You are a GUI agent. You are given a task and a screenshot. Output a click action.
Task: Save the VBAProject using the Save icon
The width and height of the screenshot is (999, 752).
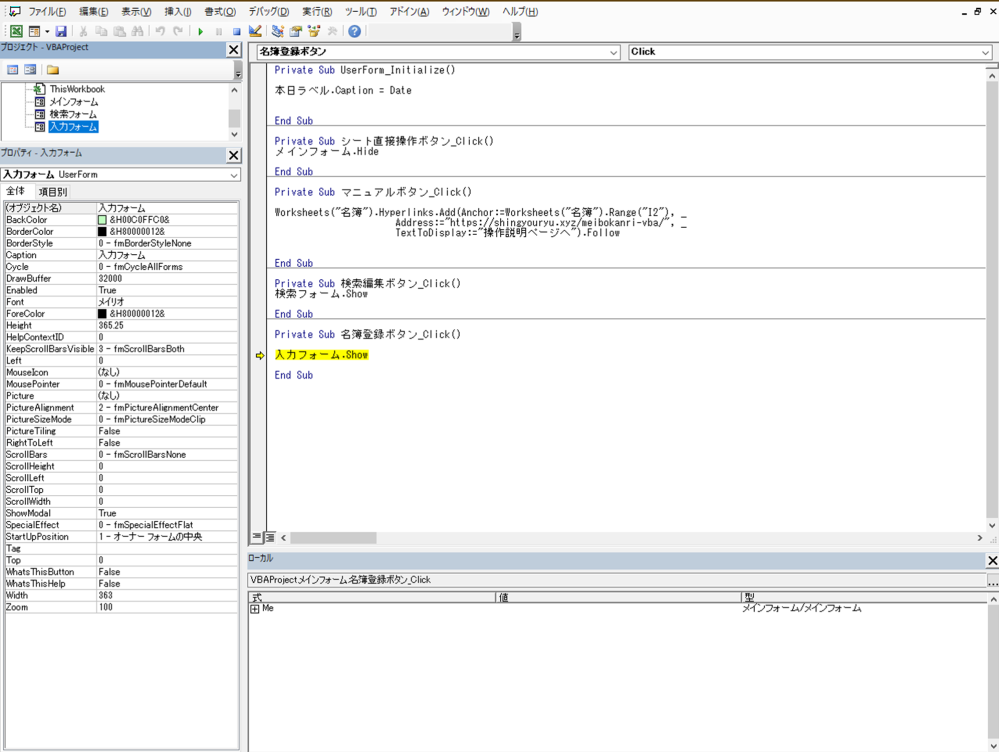(x=60, y=31)
